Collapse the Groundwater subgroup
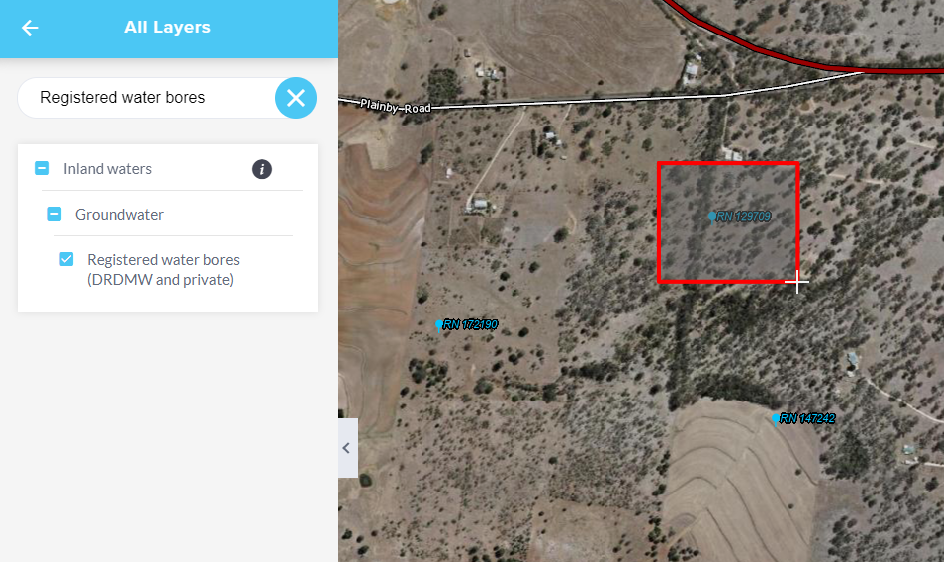Viewport: 944px width, 562px height. coord(54,214)
